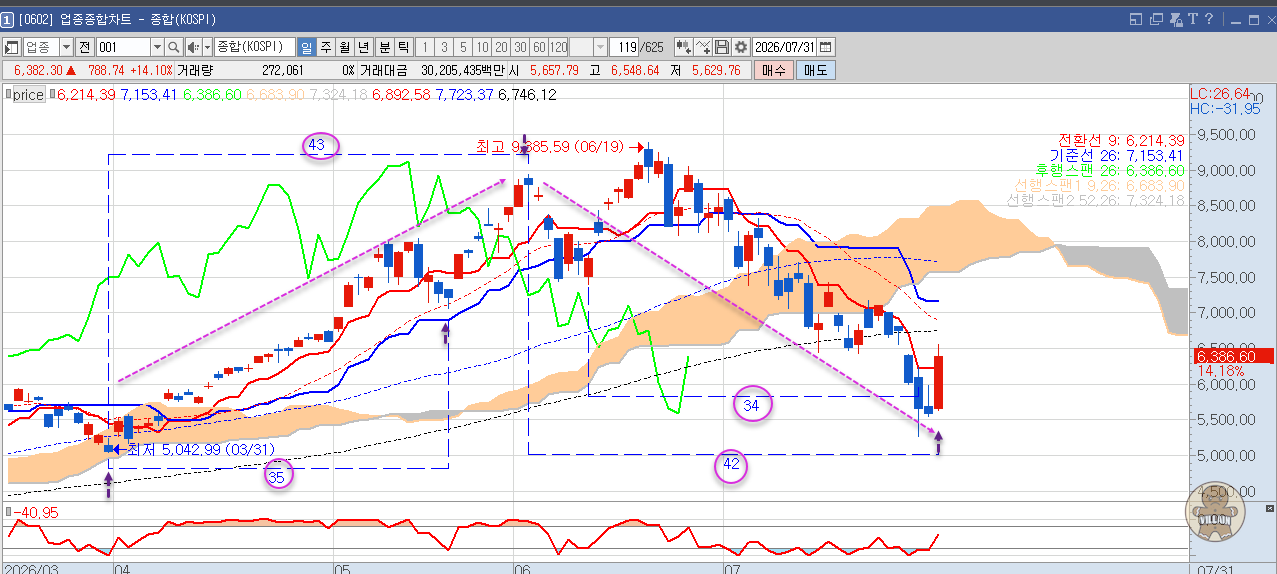Click the window number 1 icon in title bar

click(x=8, y=19)
